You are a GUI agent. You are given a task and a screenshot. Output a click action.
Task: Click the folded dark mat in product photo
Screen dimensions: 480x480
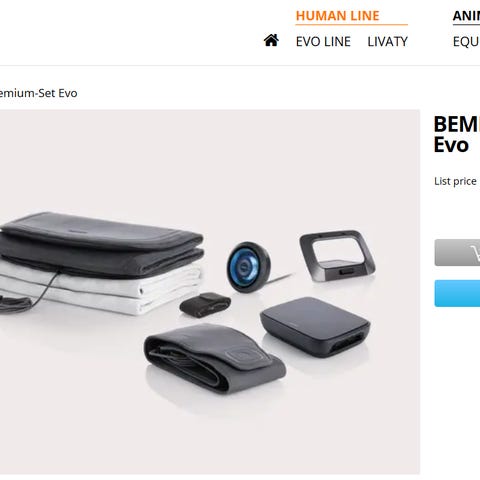click(x=102, y=244)
